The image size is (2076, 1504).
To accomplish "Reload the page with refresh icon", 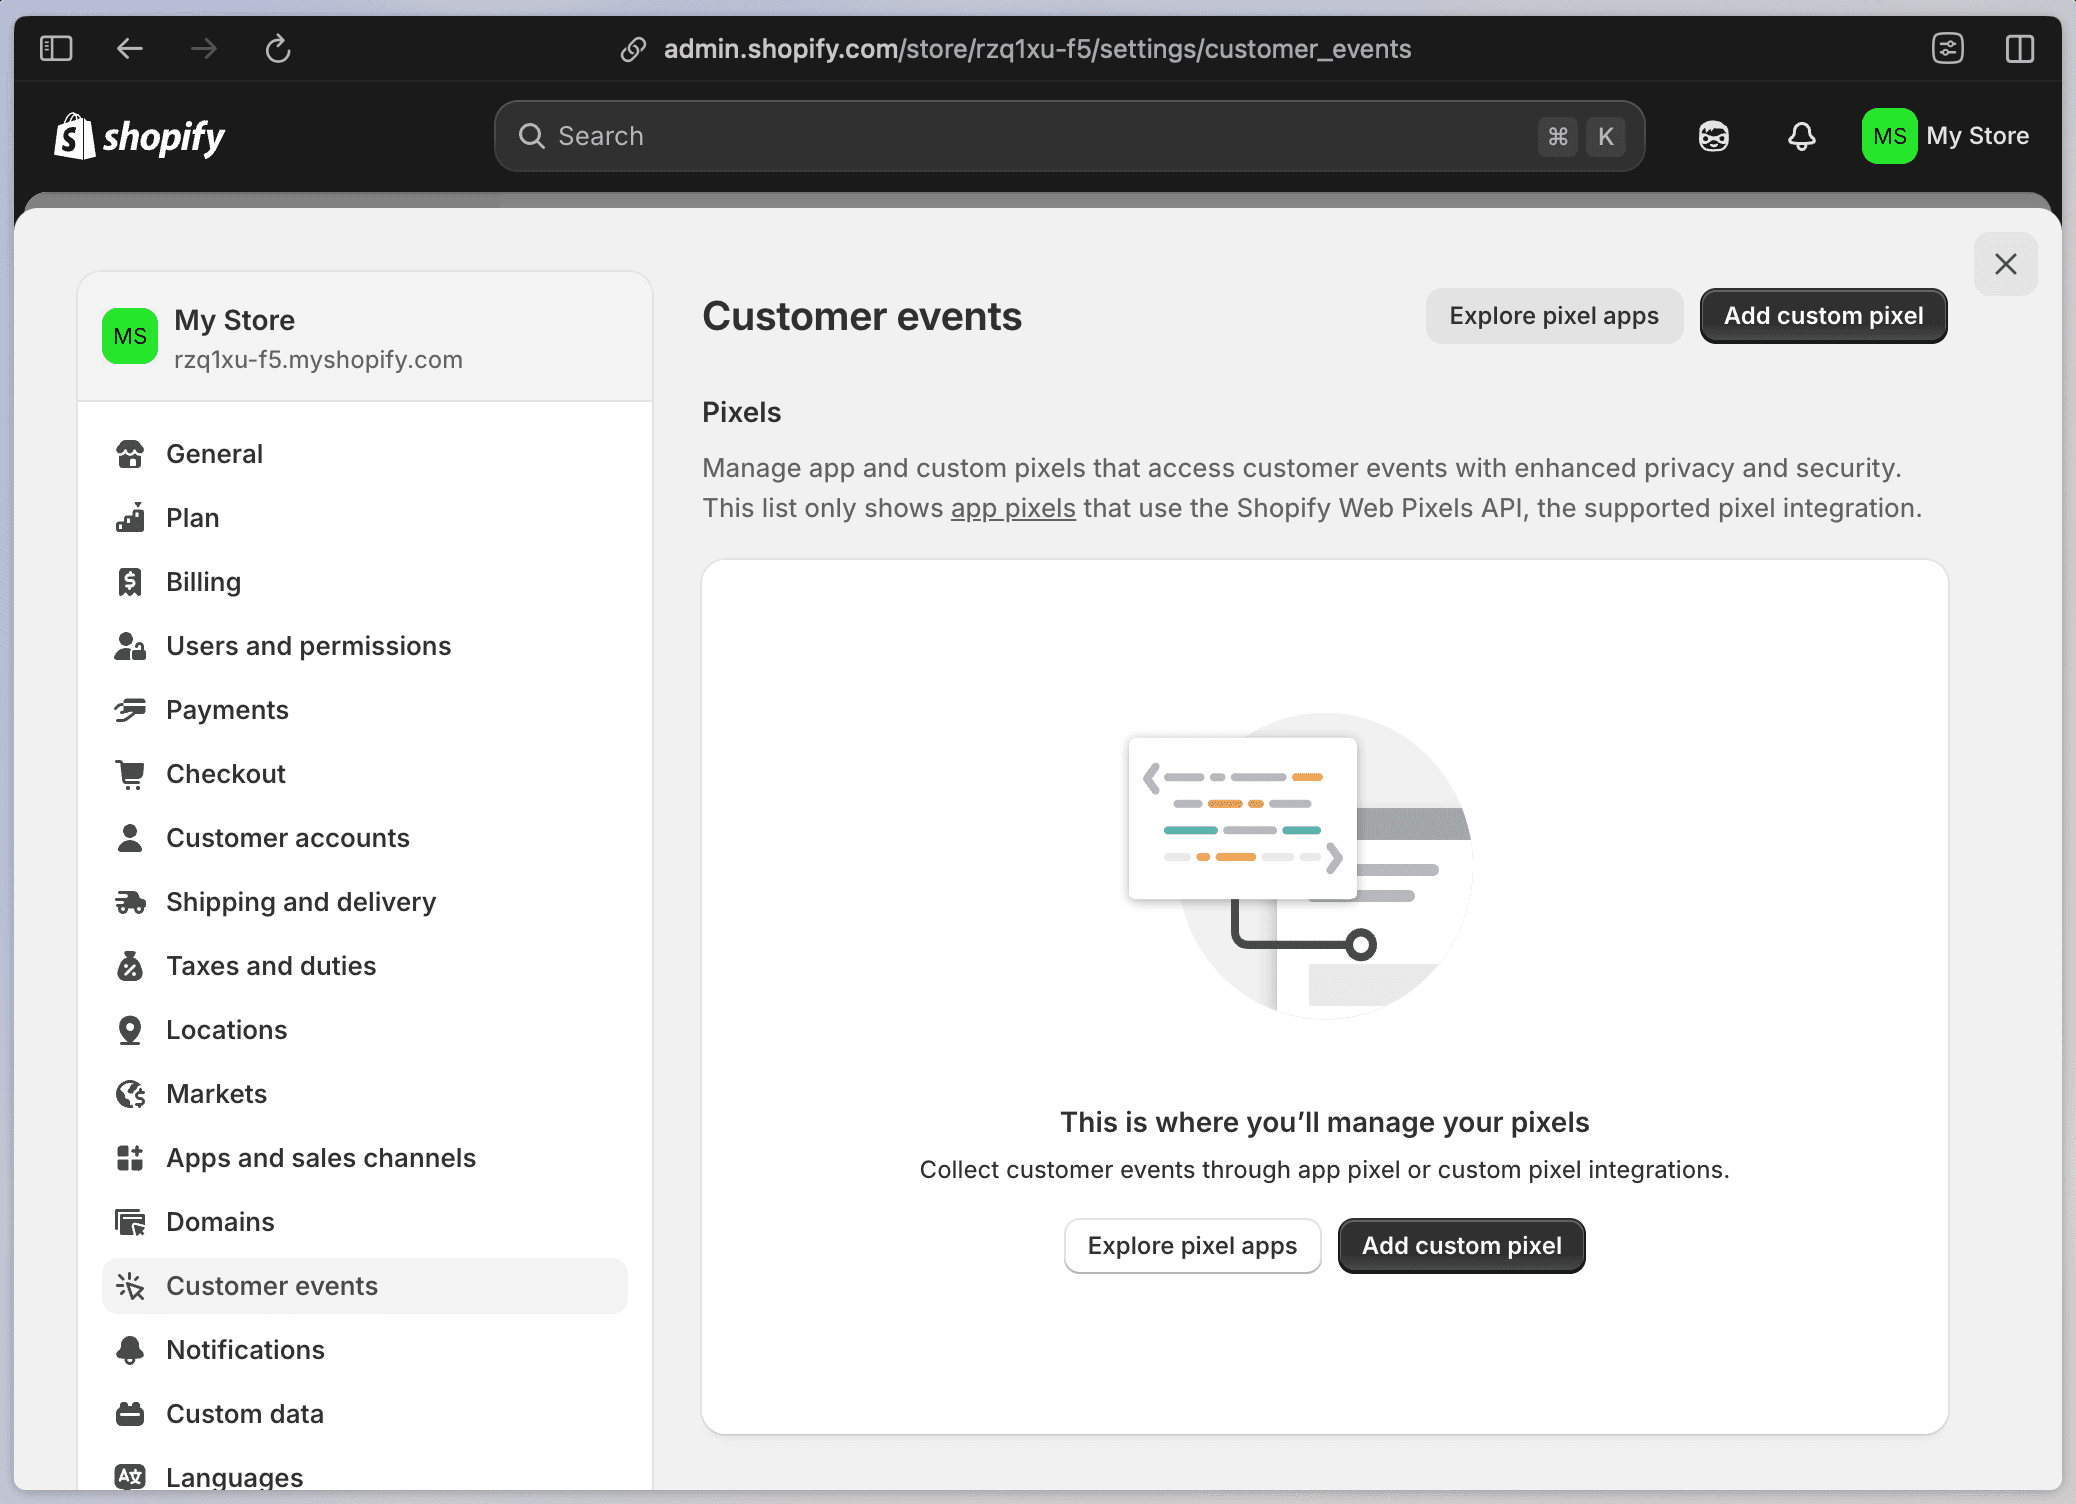I will tap(278, 48).
